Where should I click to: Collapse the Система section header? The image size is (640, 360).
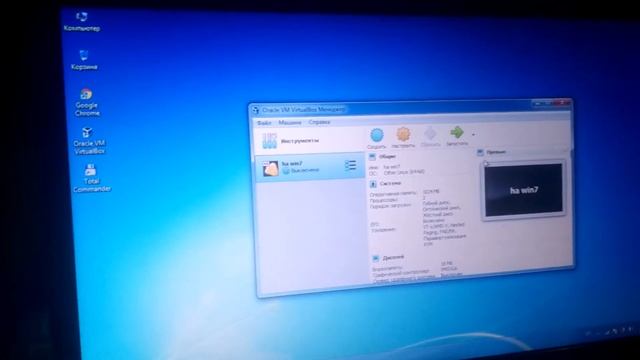(x=385, y=184)
